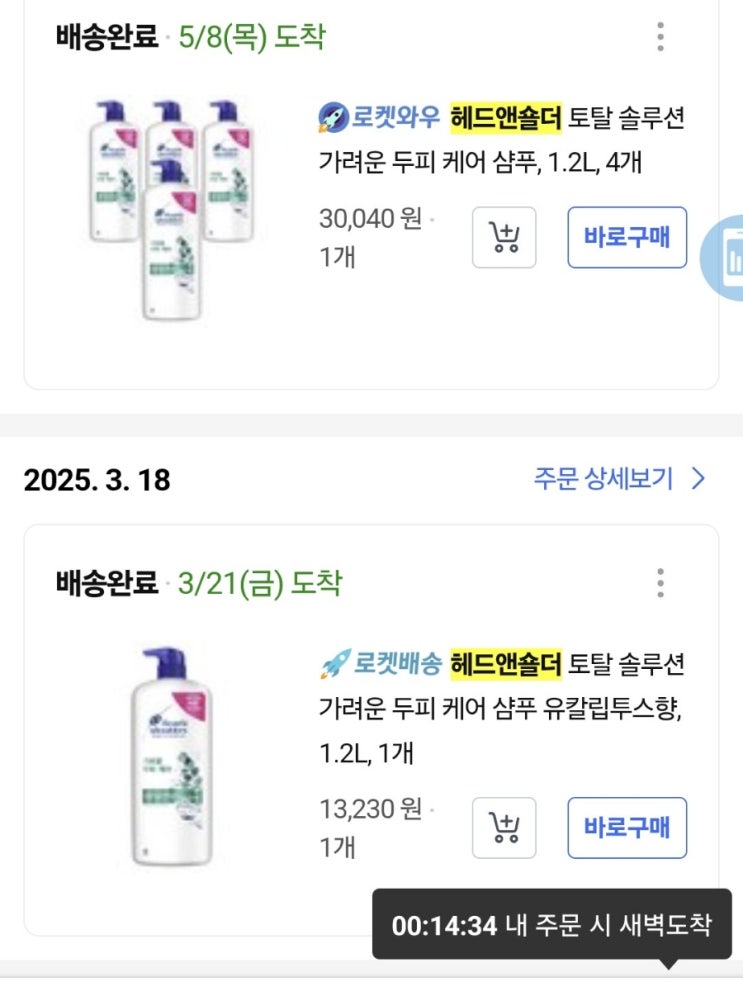Image resolution: width=743 pixels, height=982 pixels.
Task: Tap the 로켓와우 rocket badge icon
Action: (x=333, y=118)
